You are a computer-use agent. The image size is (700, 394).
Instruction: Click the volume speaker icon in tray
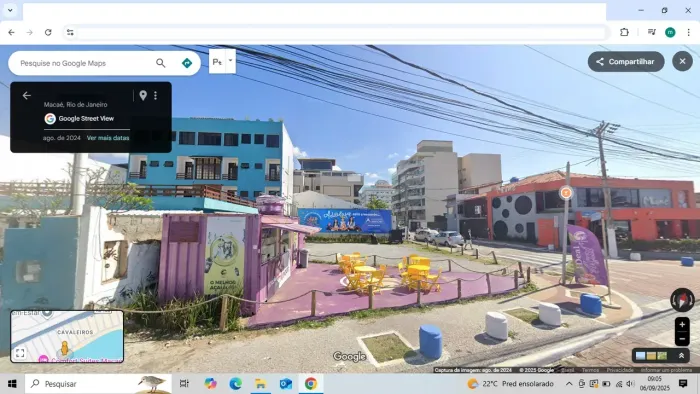point(630,384)
